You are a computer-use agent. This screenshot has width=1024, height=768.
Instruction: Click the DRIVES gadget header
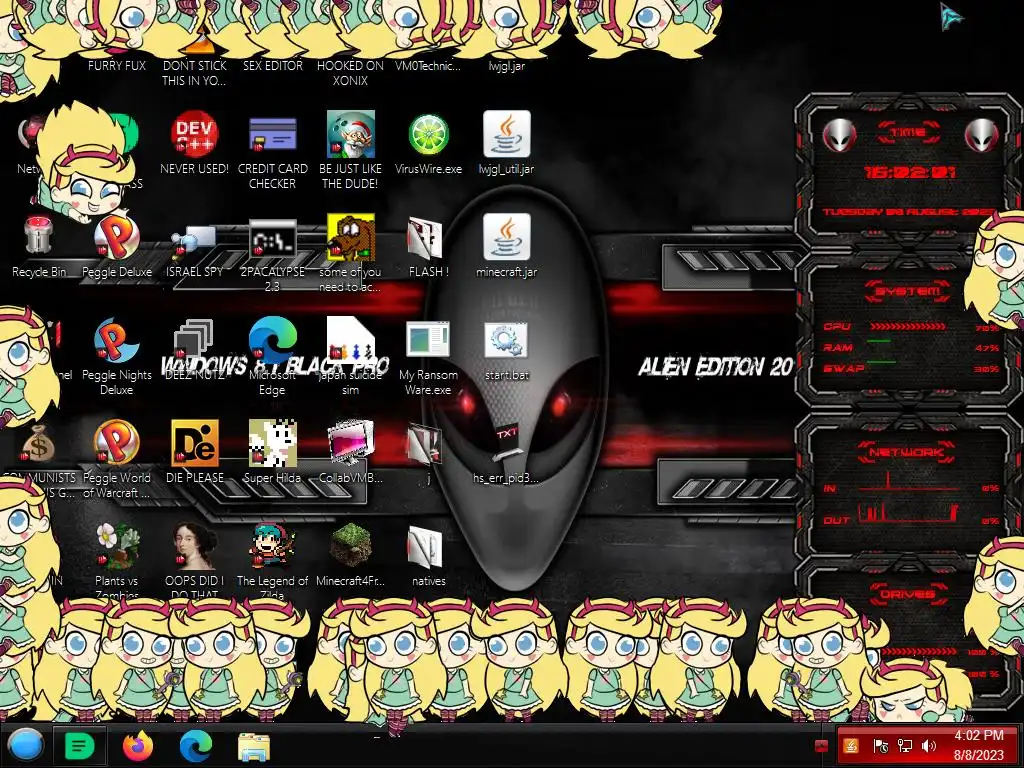pos(907,594)
